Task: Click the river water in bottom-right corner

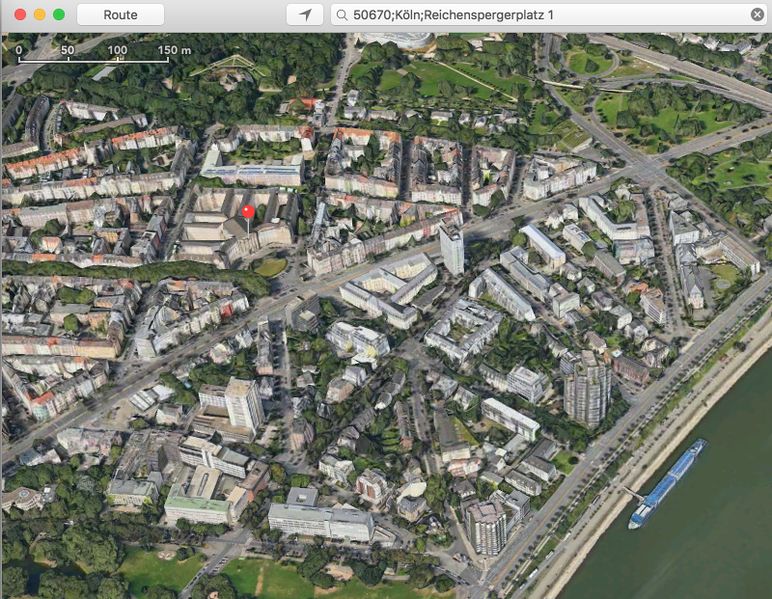Action: coord(700,560)
